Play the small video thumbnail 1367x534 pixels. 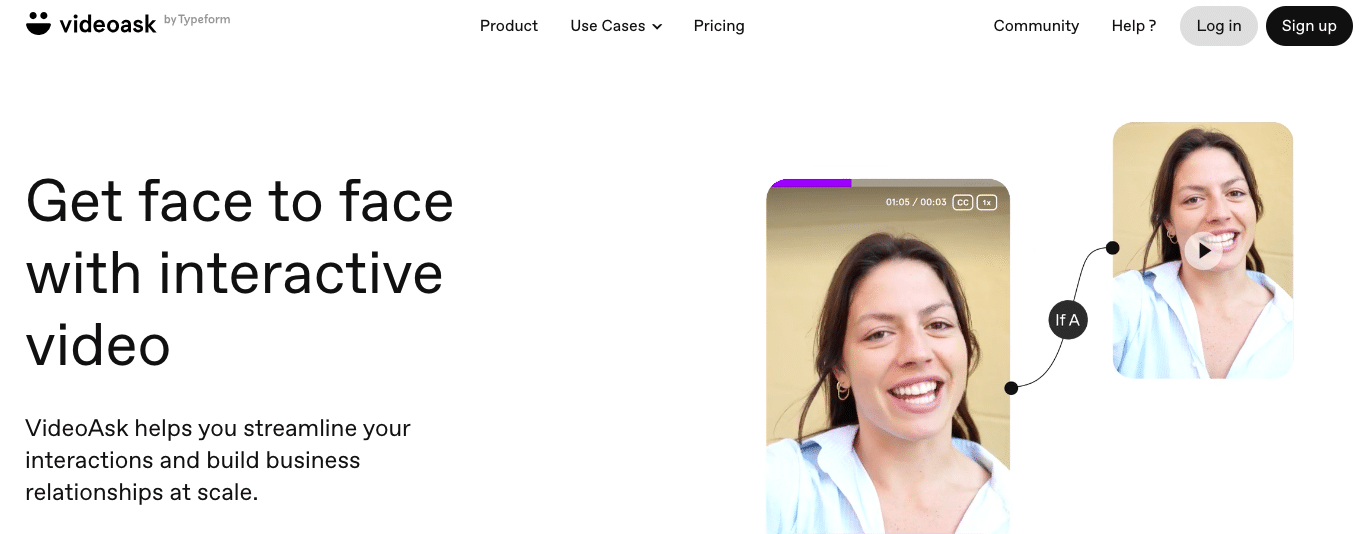coord(1204,250)
